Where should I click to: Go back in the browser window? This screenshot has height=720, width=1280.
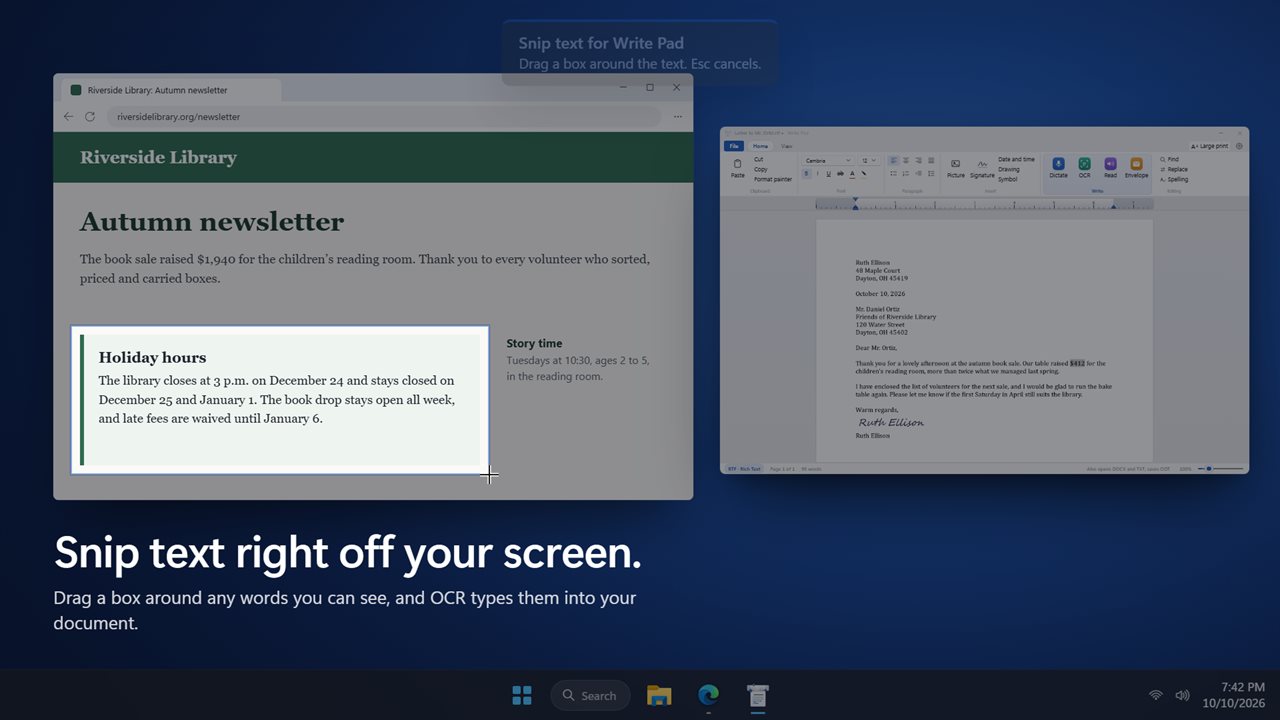coord(68,117)
